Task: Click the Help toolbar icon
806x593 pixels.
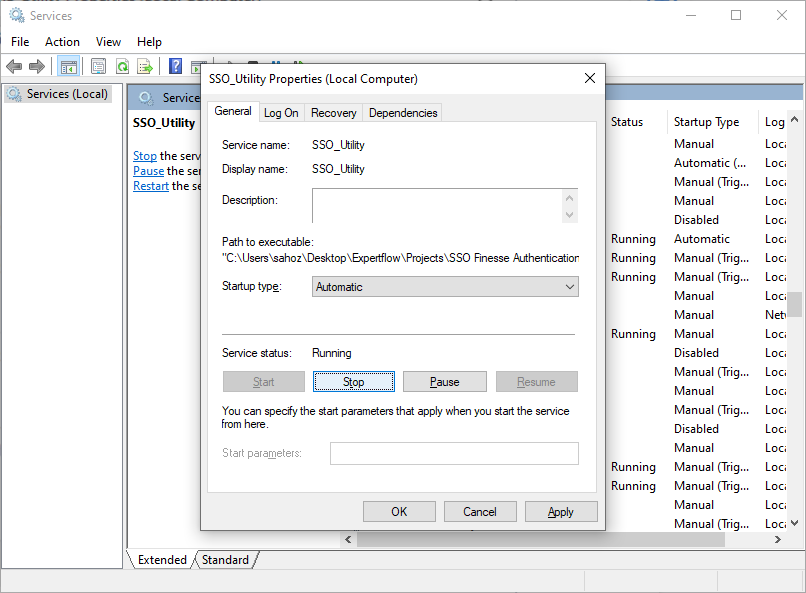Action: 175,66
